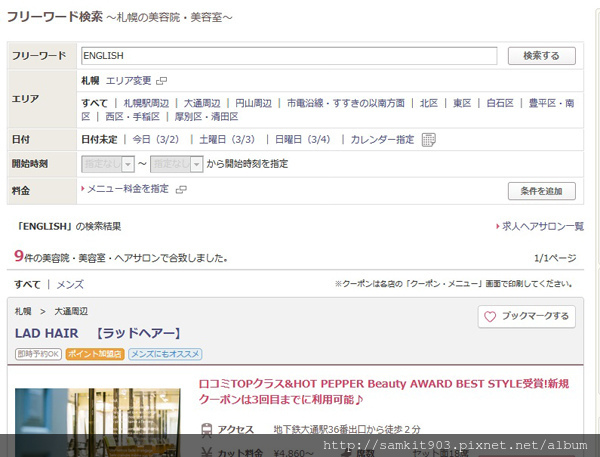Select the 厚別区・清田区 area filter
Viewport: 600px width, 457px height.
207,117
